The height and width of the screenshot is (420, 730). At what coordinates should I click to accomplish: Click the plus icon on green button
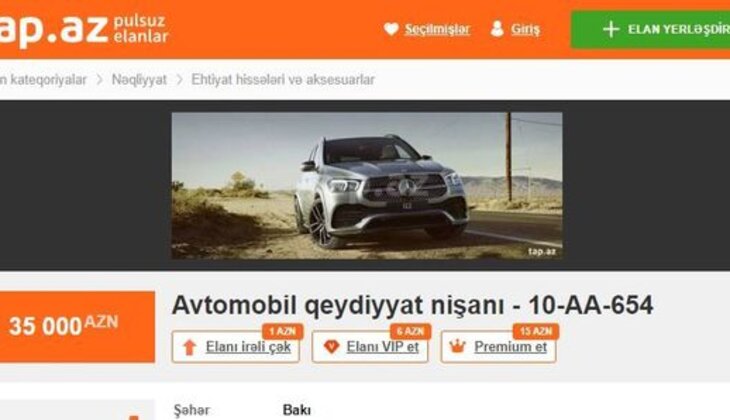pyautogui.click(x=611, y=29)
